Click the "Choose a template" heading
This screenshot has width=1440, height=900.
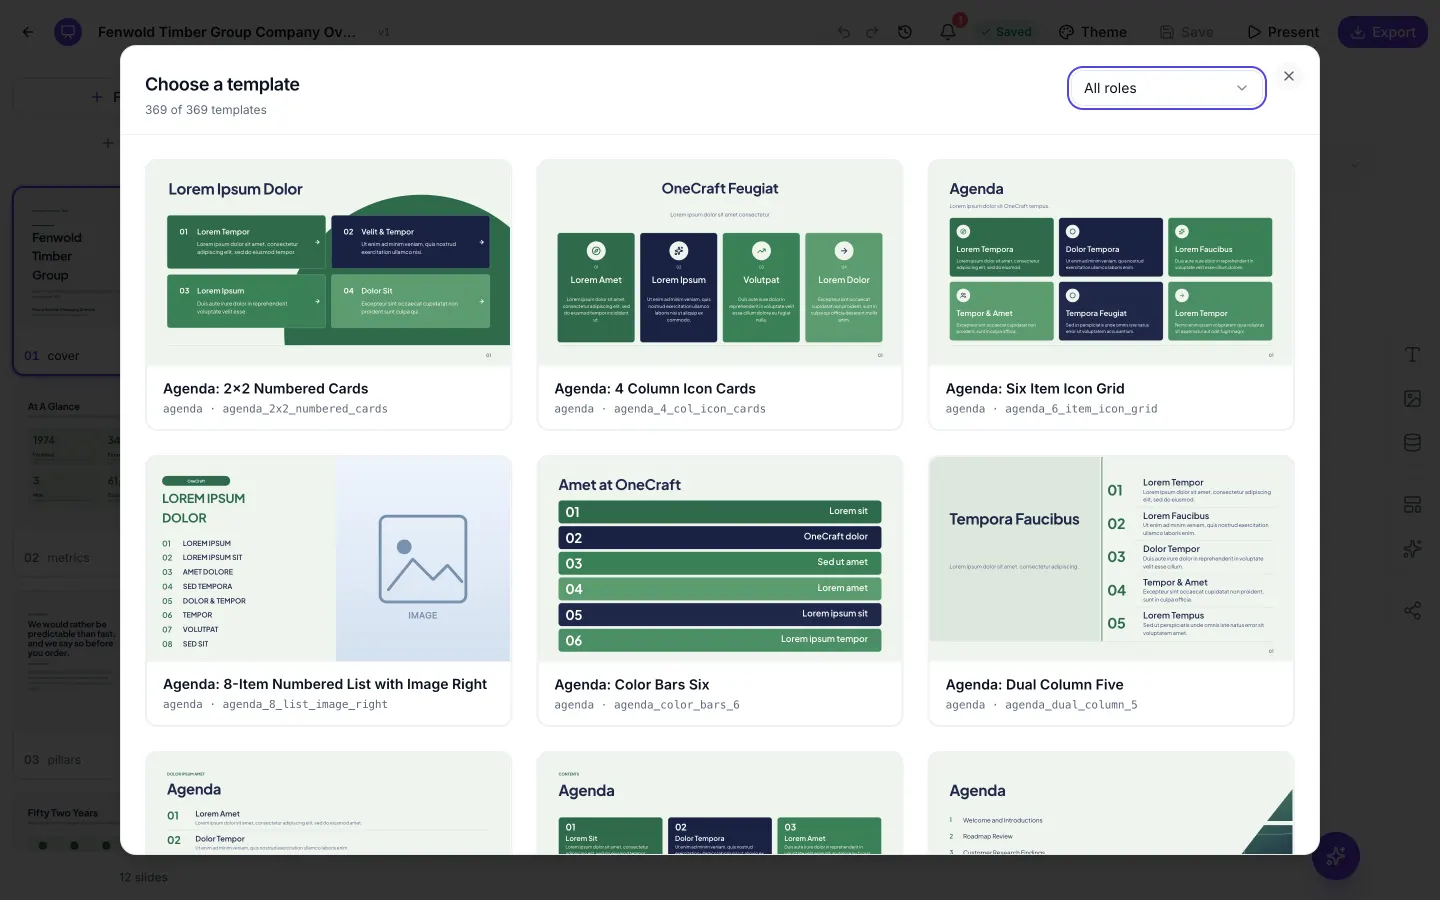coord(222,84)
